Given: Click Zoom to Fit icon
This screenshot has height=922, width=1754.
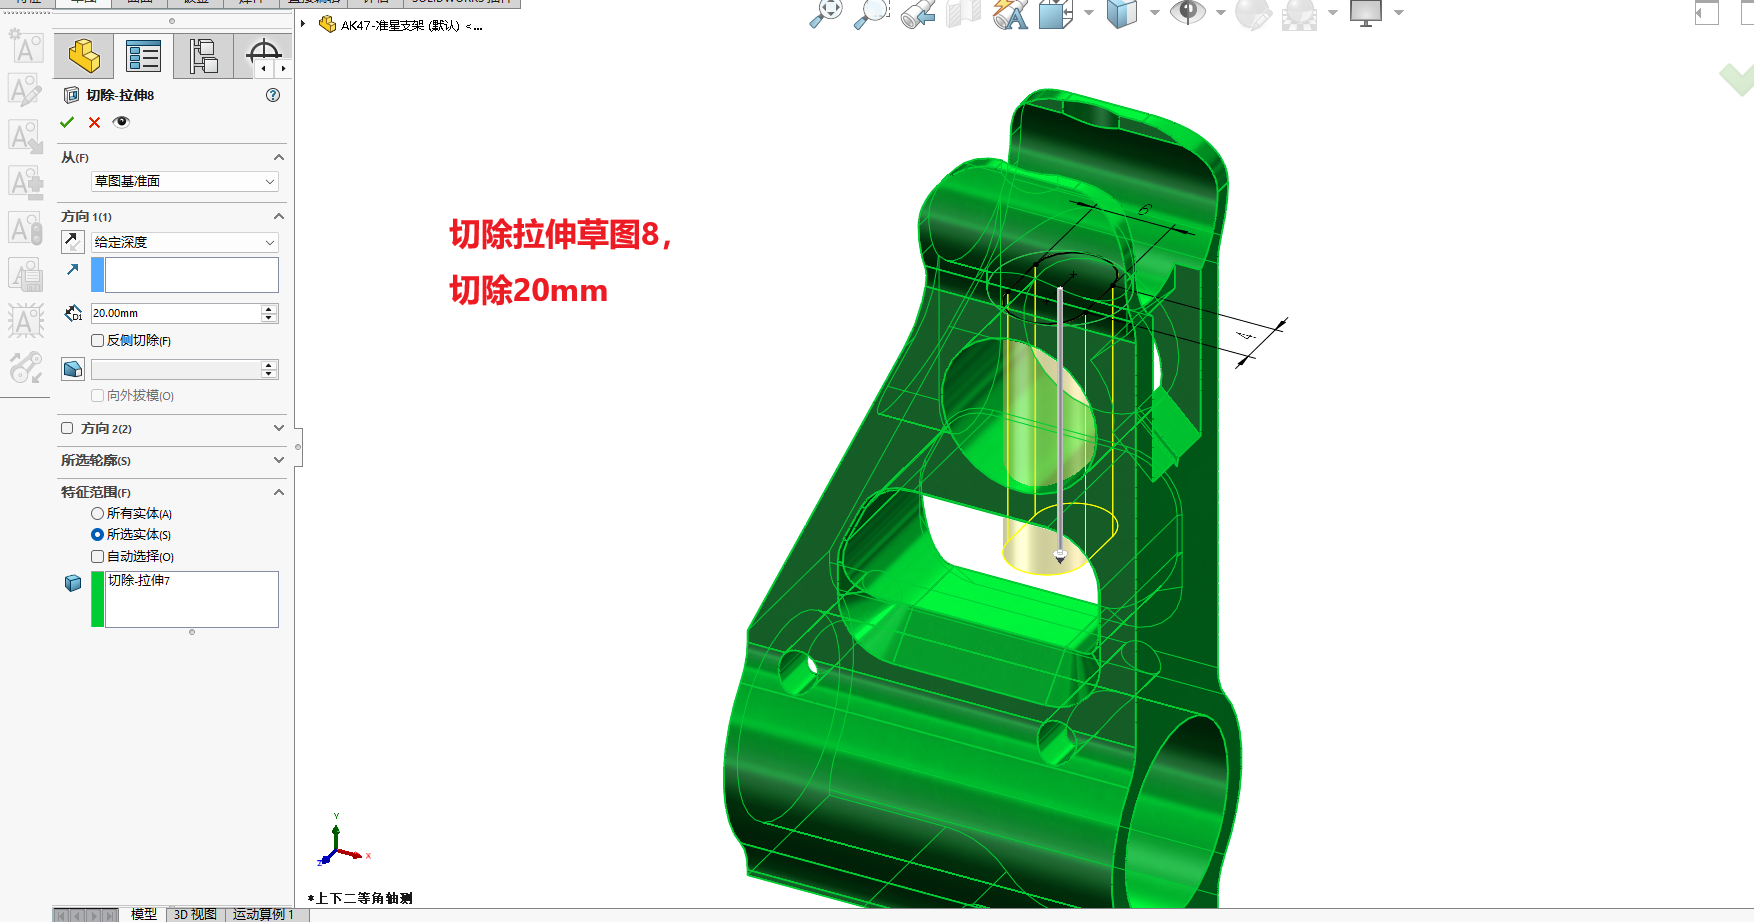Looking at the screenshot, I should tap(826, 13).
